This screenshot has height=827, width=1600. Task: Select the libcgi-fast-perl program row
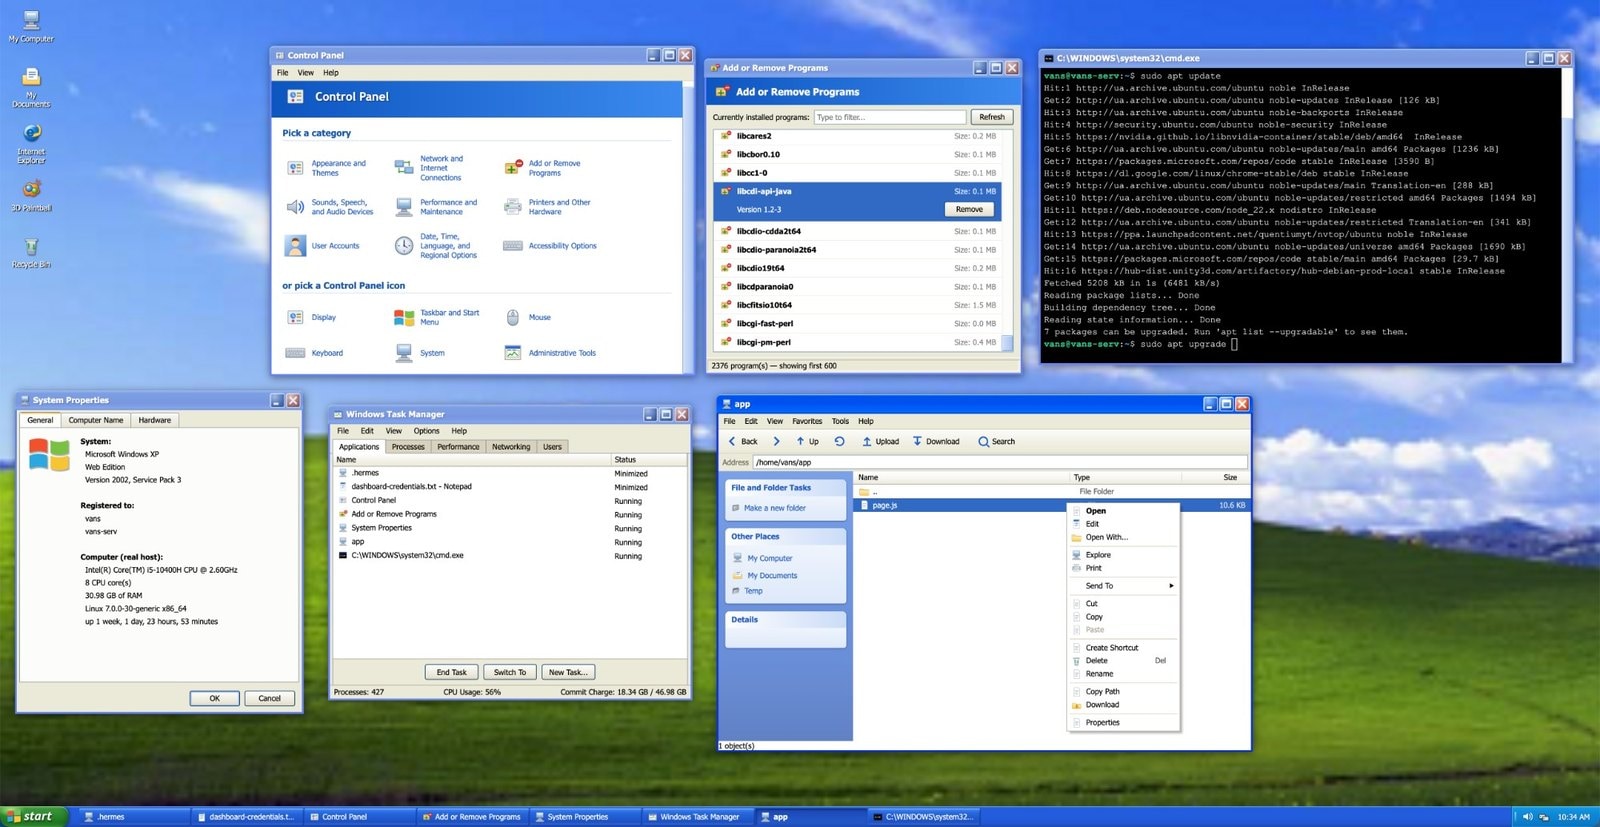[857, 324]
